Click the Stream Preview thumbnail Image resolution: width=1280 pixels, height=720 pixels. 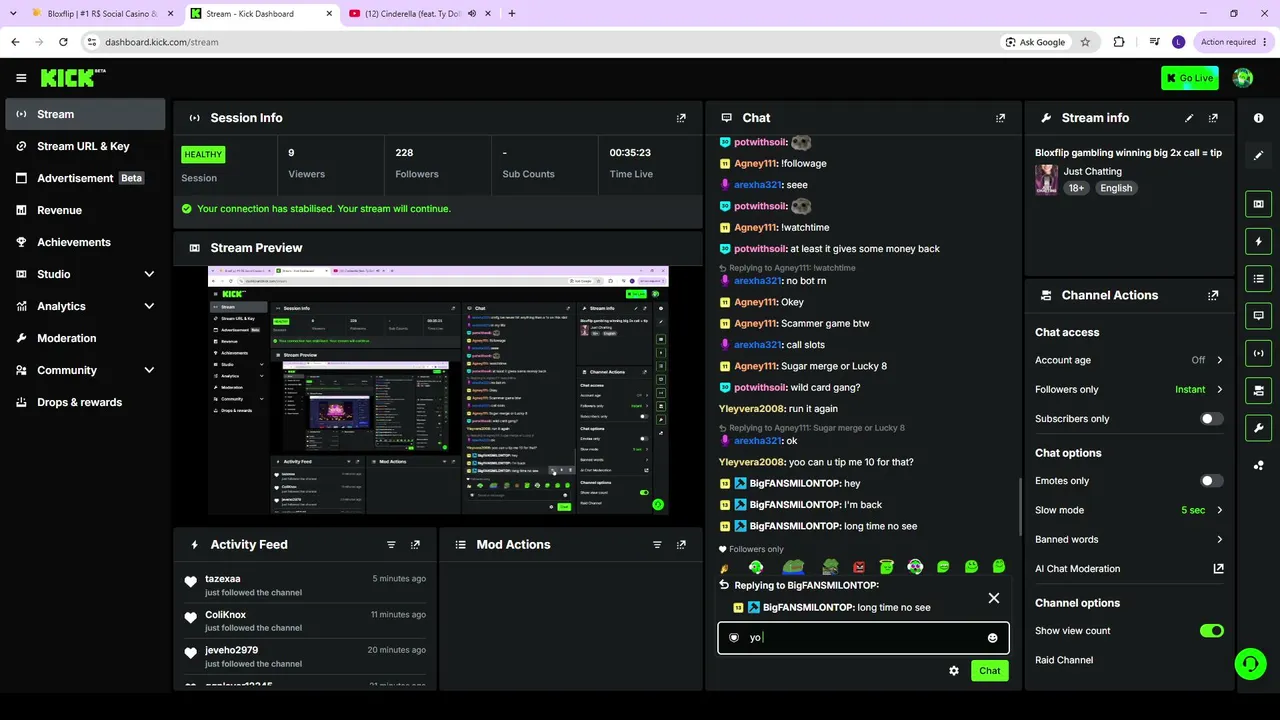point(438,391)
